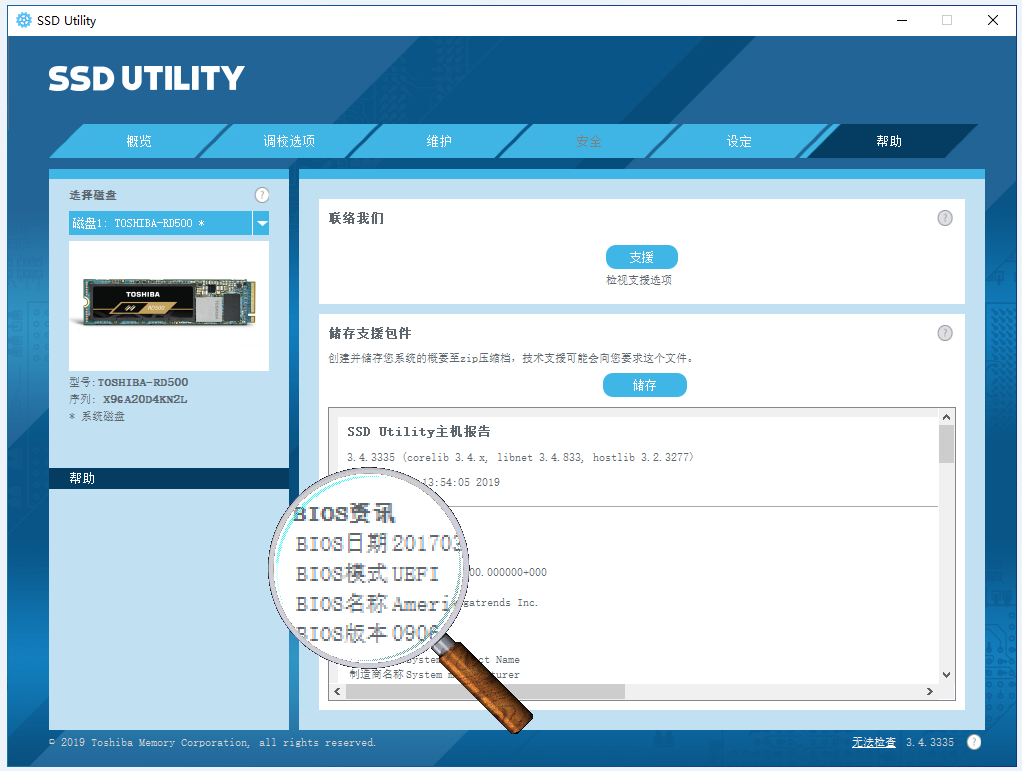Click the report vertical scrollbar thumb
The width and height of the screenshot is (1022, 771).
pos(946,444)
